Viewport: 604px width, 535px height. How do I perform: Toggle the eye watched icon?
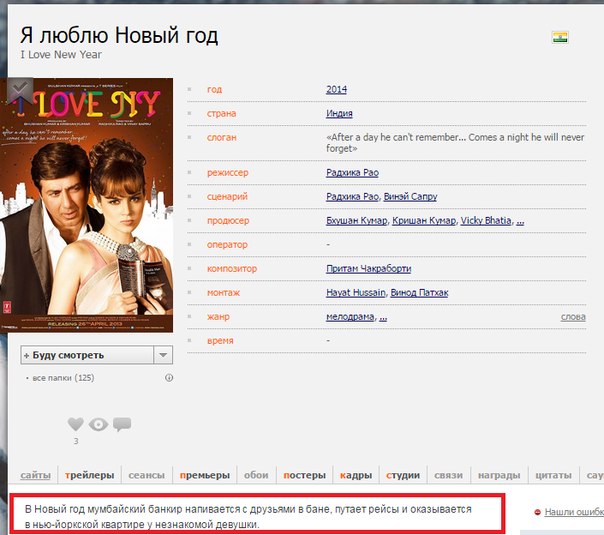(x=98, y=424)
